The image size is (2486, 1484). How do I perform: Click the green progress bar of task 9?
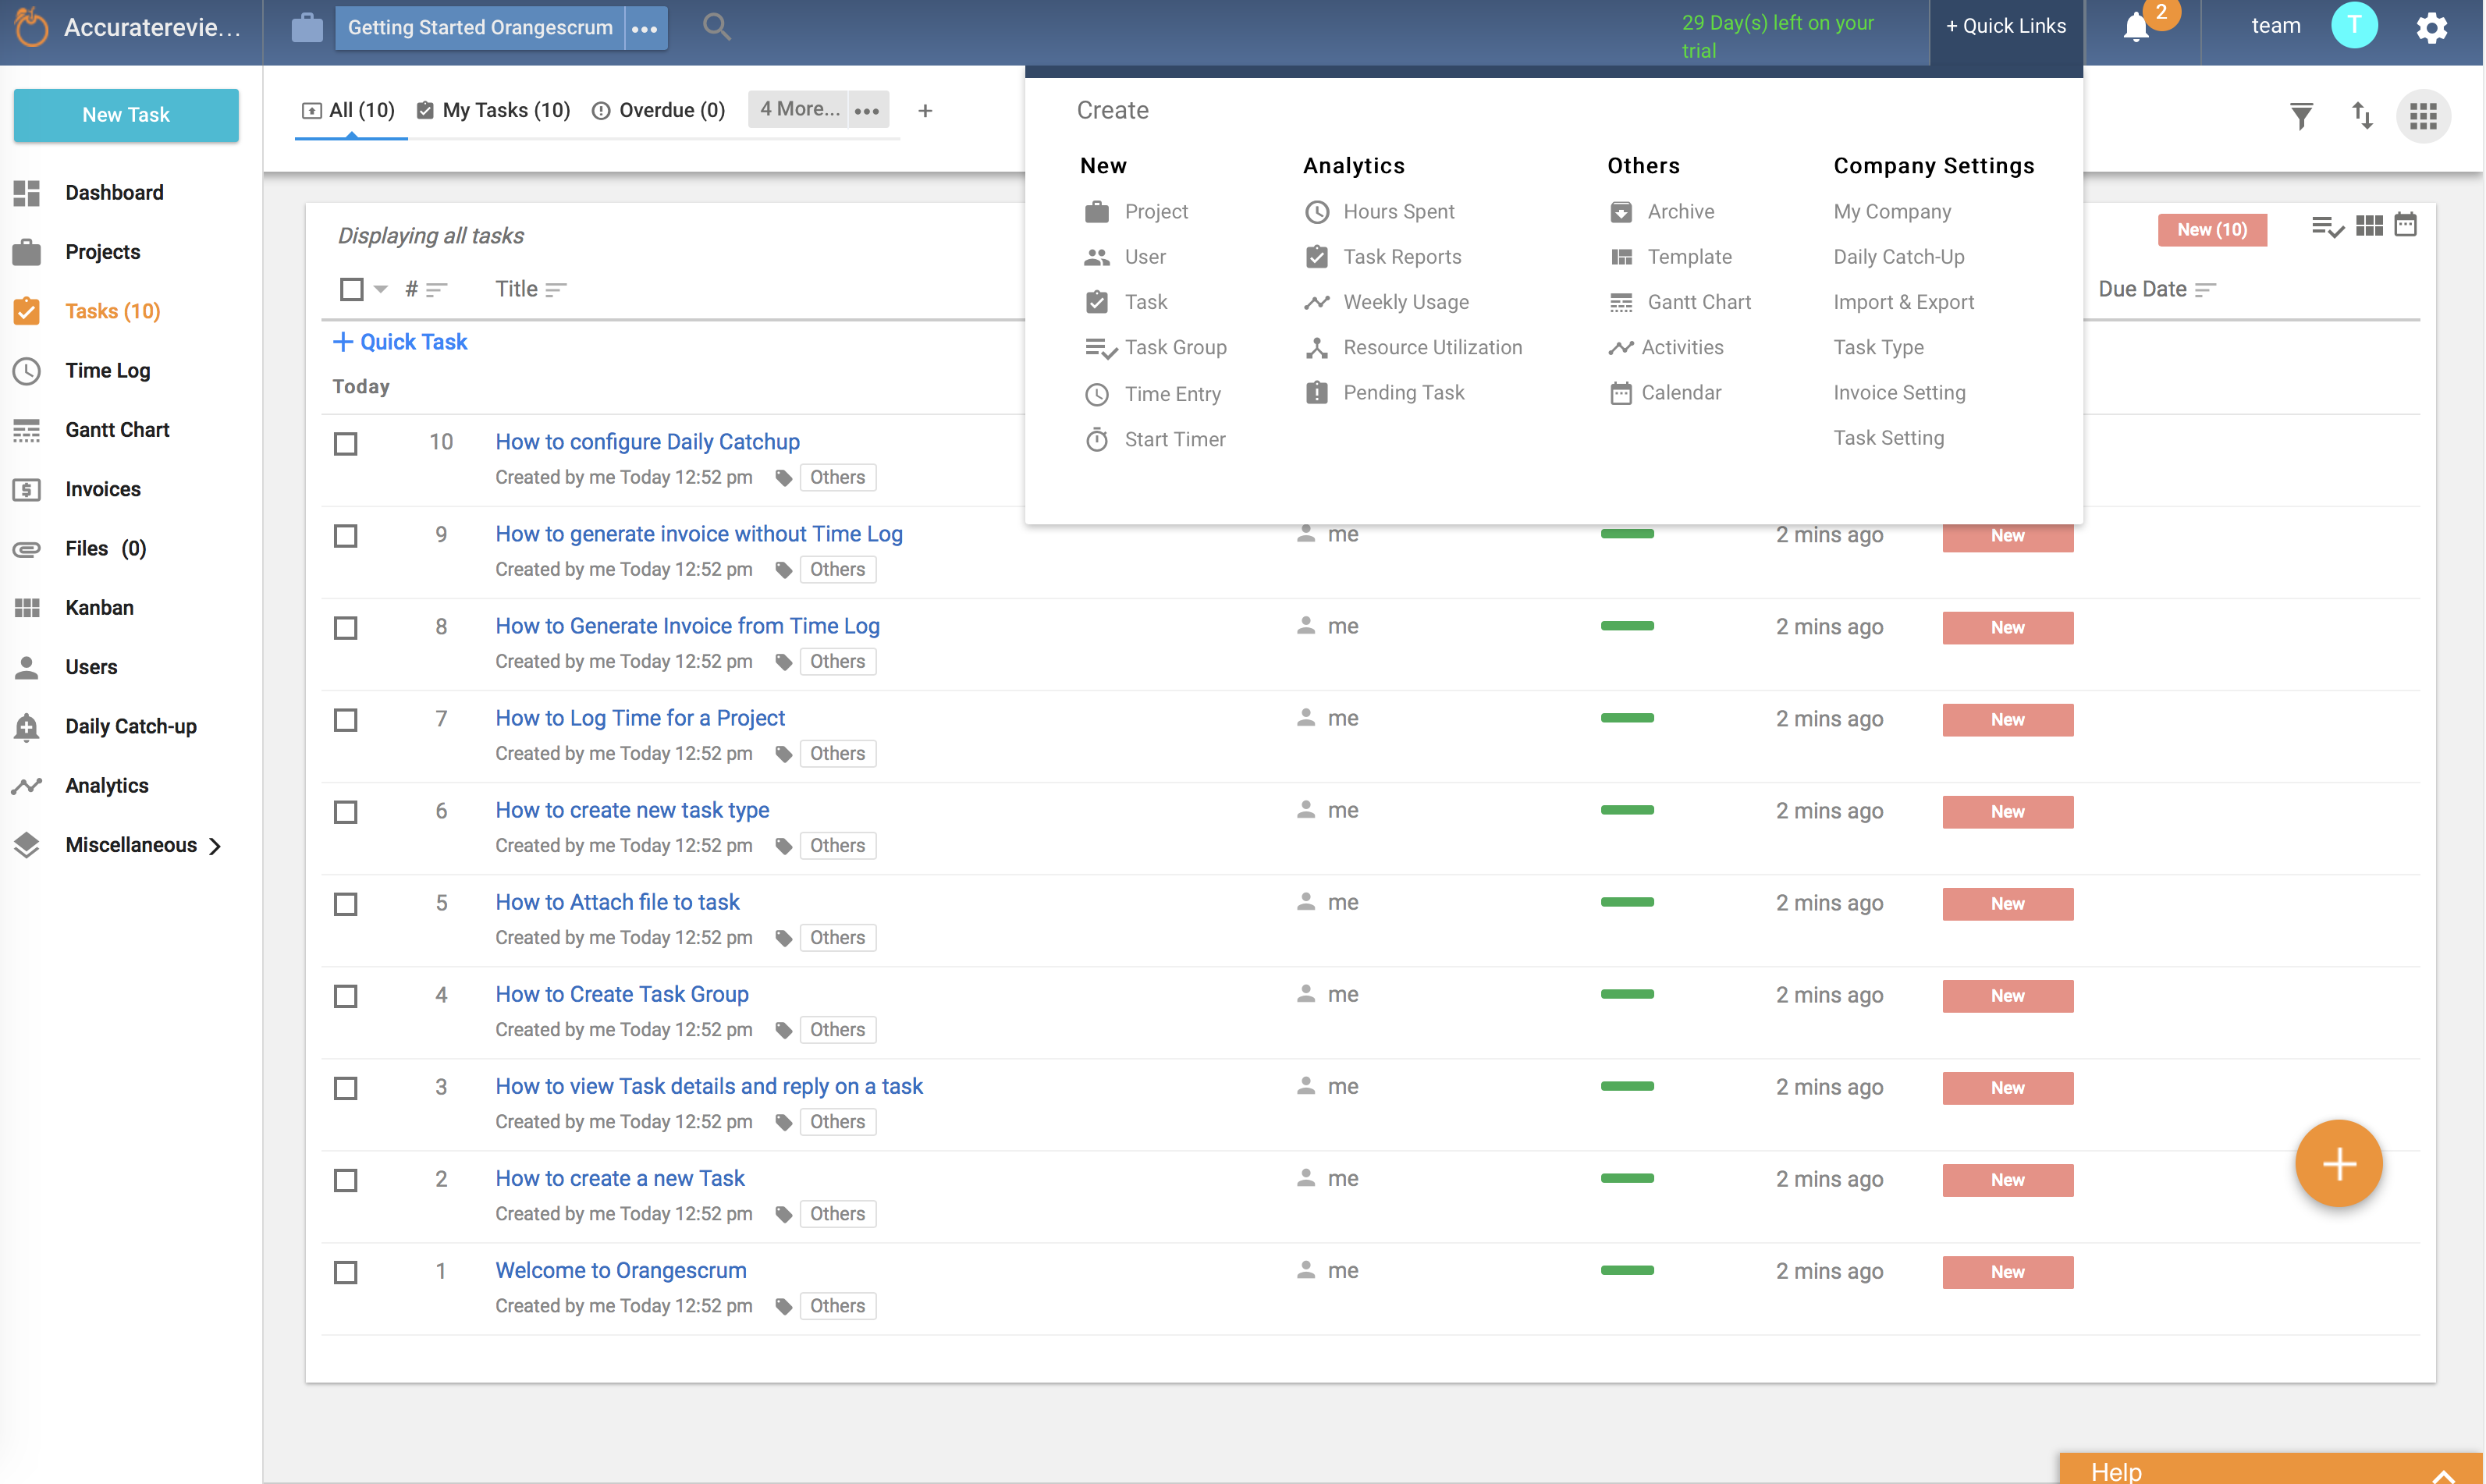coord(1626,534)
